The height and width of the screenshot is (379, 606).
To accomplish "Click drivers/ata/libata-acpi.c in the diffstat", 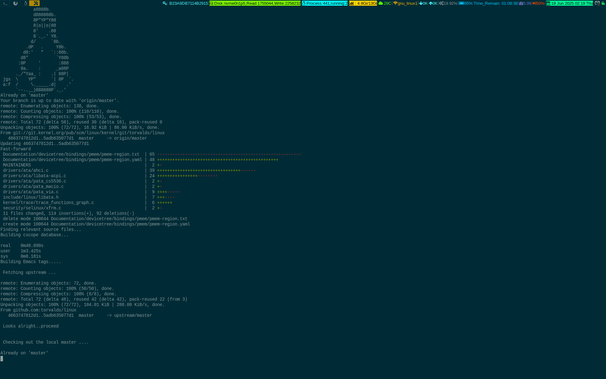I will [x=34, y=176].
